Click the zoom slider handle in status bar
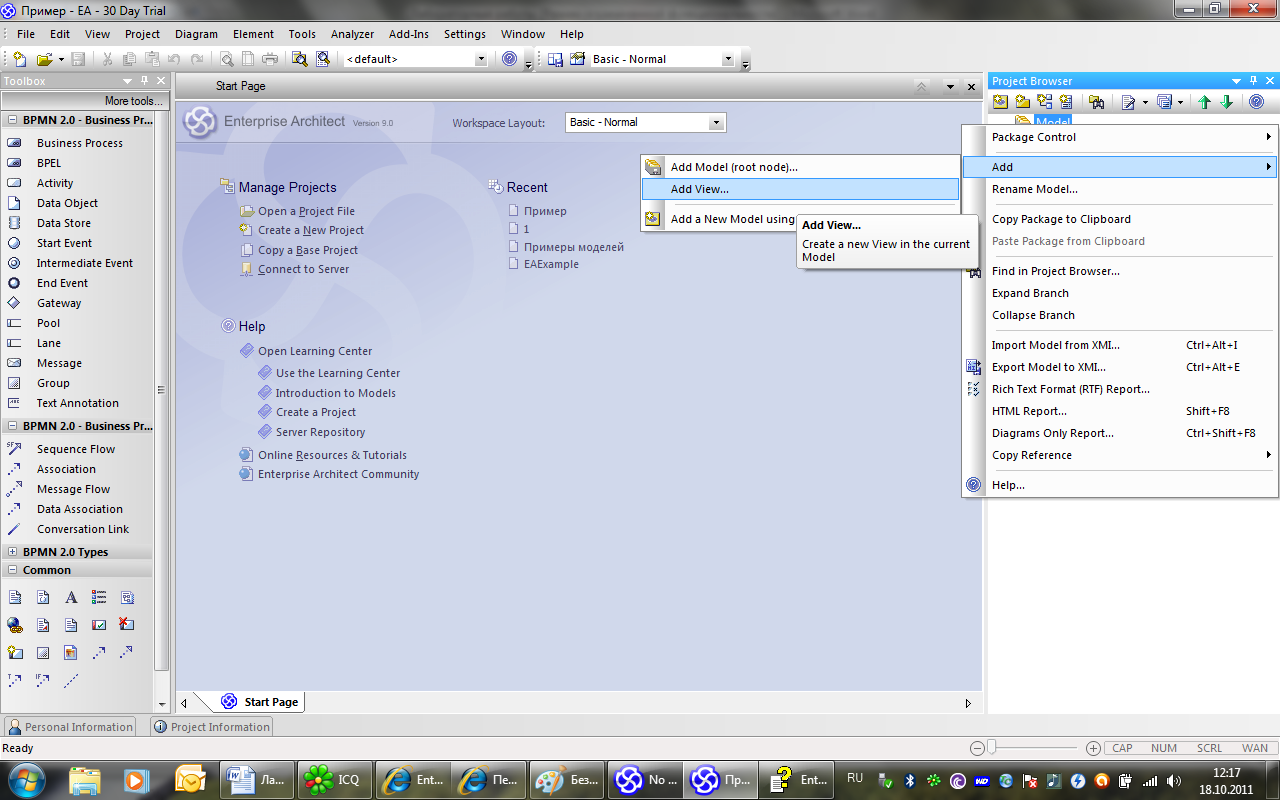Viewport: 1280px width, 800px height. tap(991, 747)
